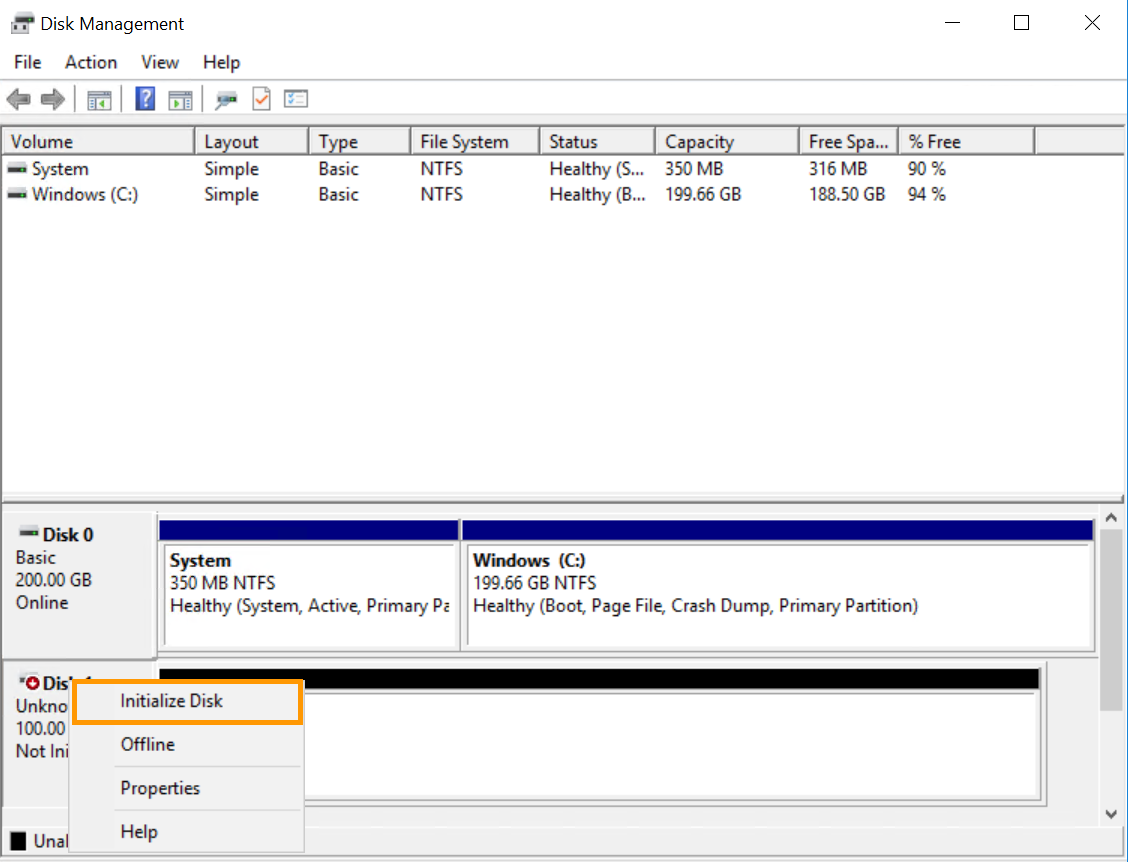The height and width of the screenshot is (862, 1128).
Task: Open the View menu
Action: (x=159, y=62)
